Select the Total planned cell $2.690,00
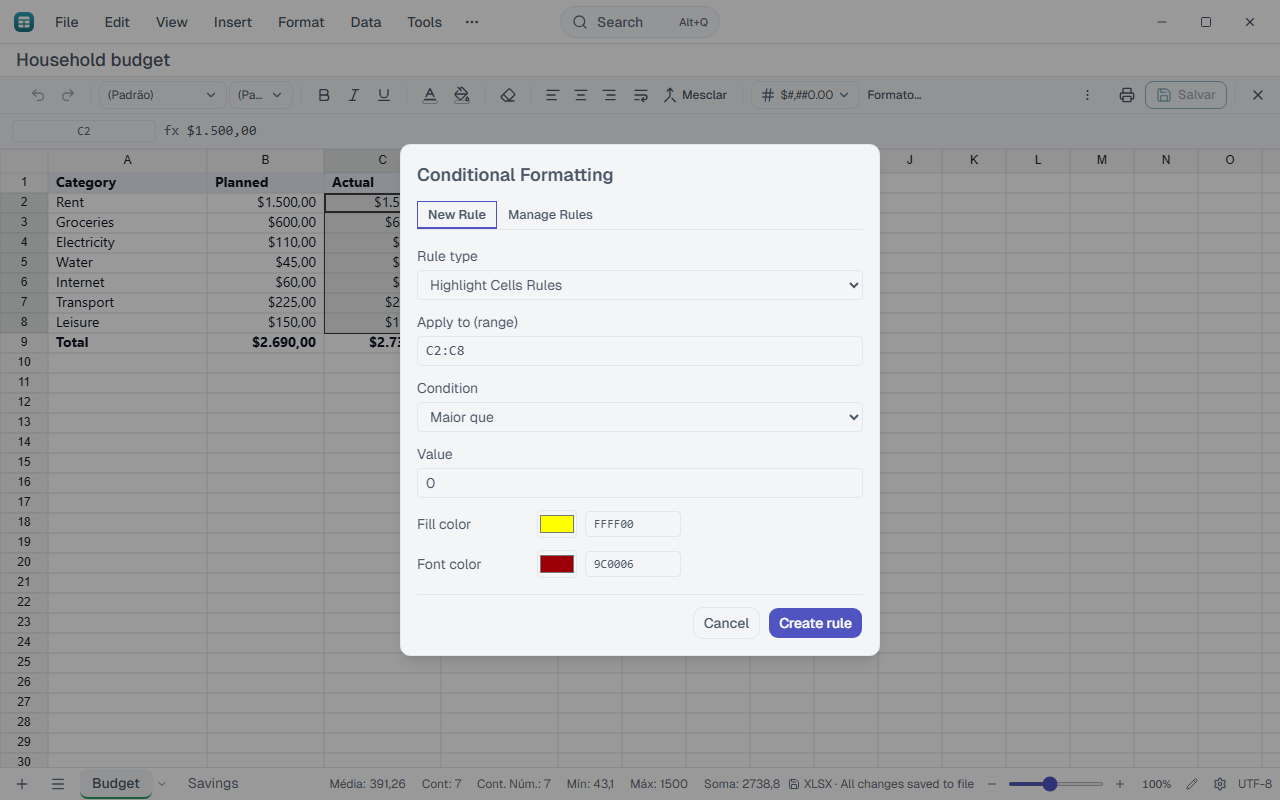Screen dimensions: 1280x800 265,342
